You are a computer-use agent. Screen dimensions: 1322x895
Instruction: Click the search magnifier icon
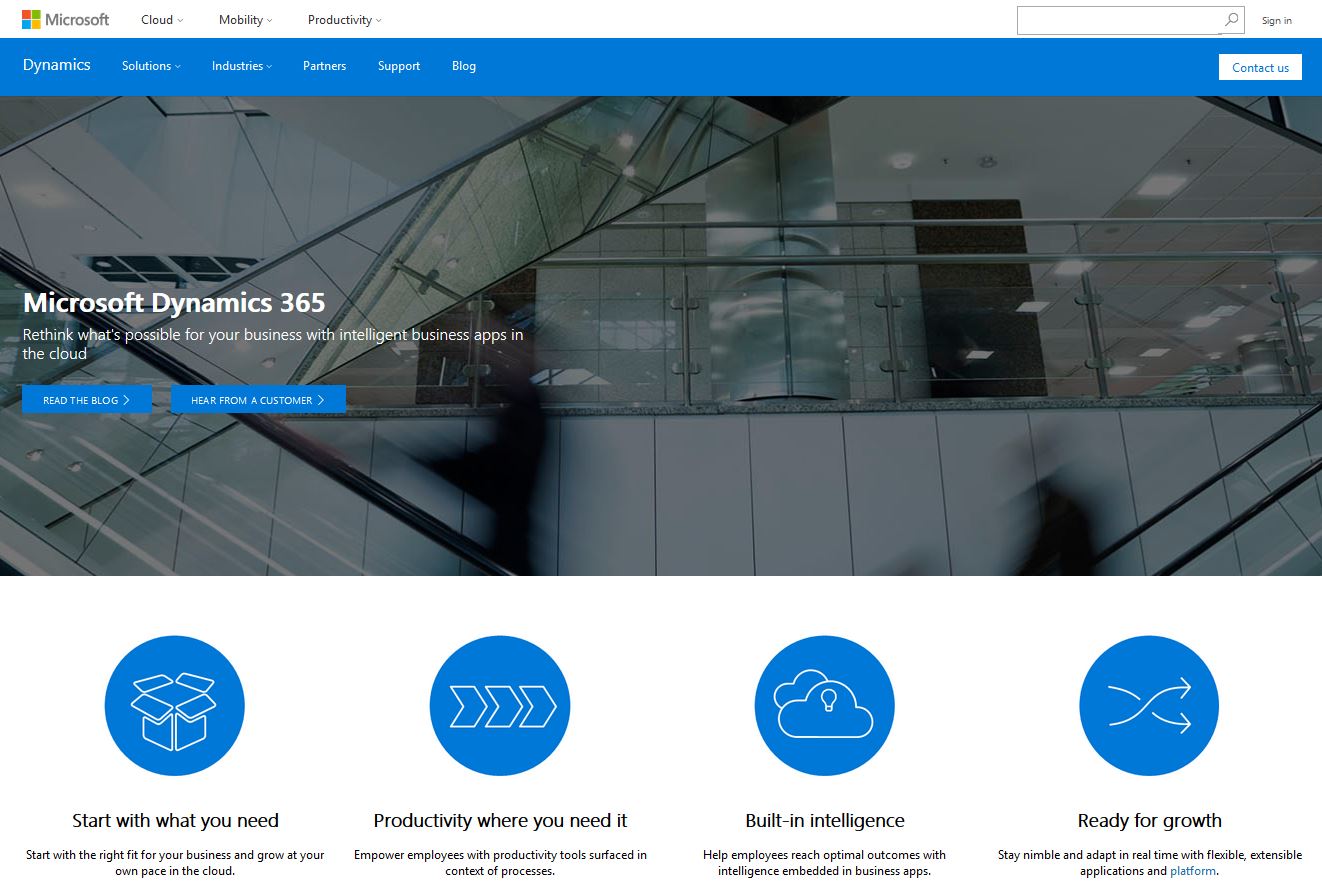pyautogui.click(x=1232, y=19)
